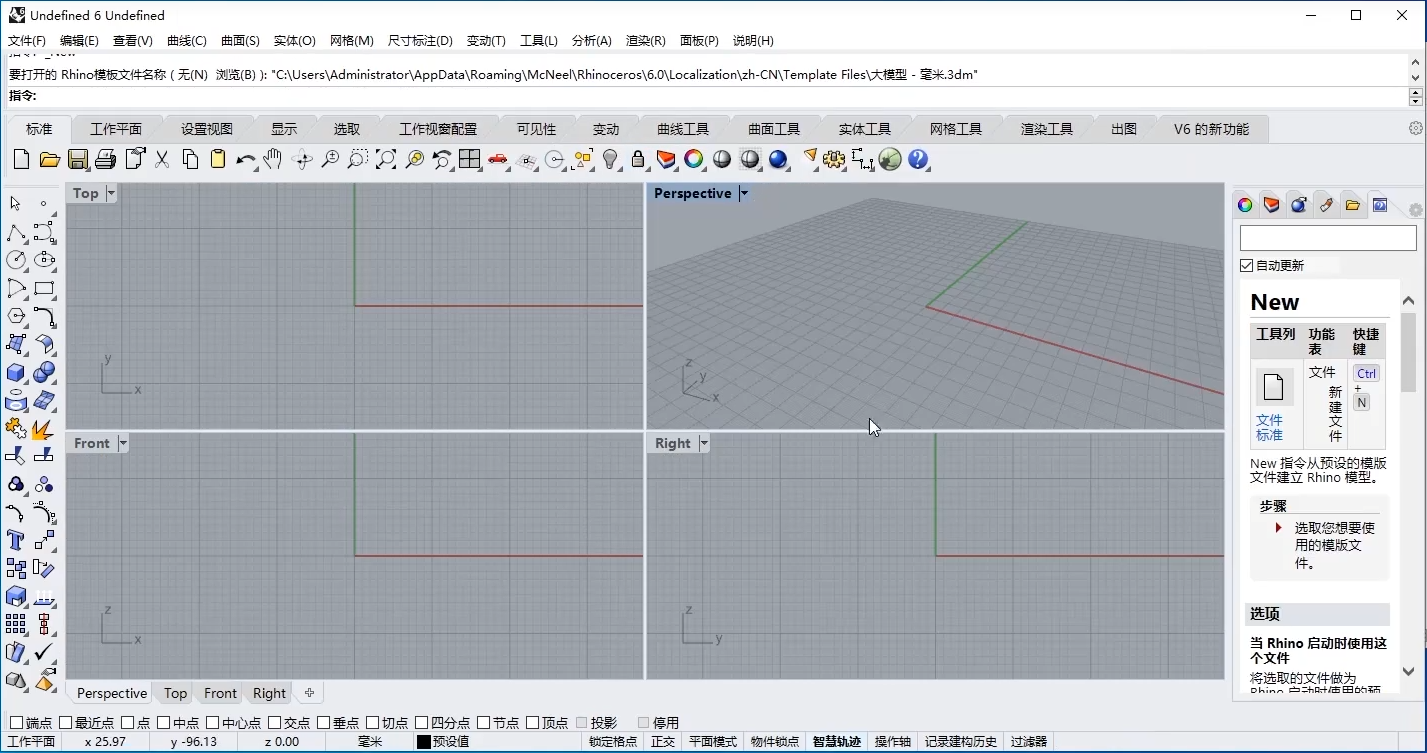
Task: Open the 曲面(S) menu
Action: [x=240, y=41]
